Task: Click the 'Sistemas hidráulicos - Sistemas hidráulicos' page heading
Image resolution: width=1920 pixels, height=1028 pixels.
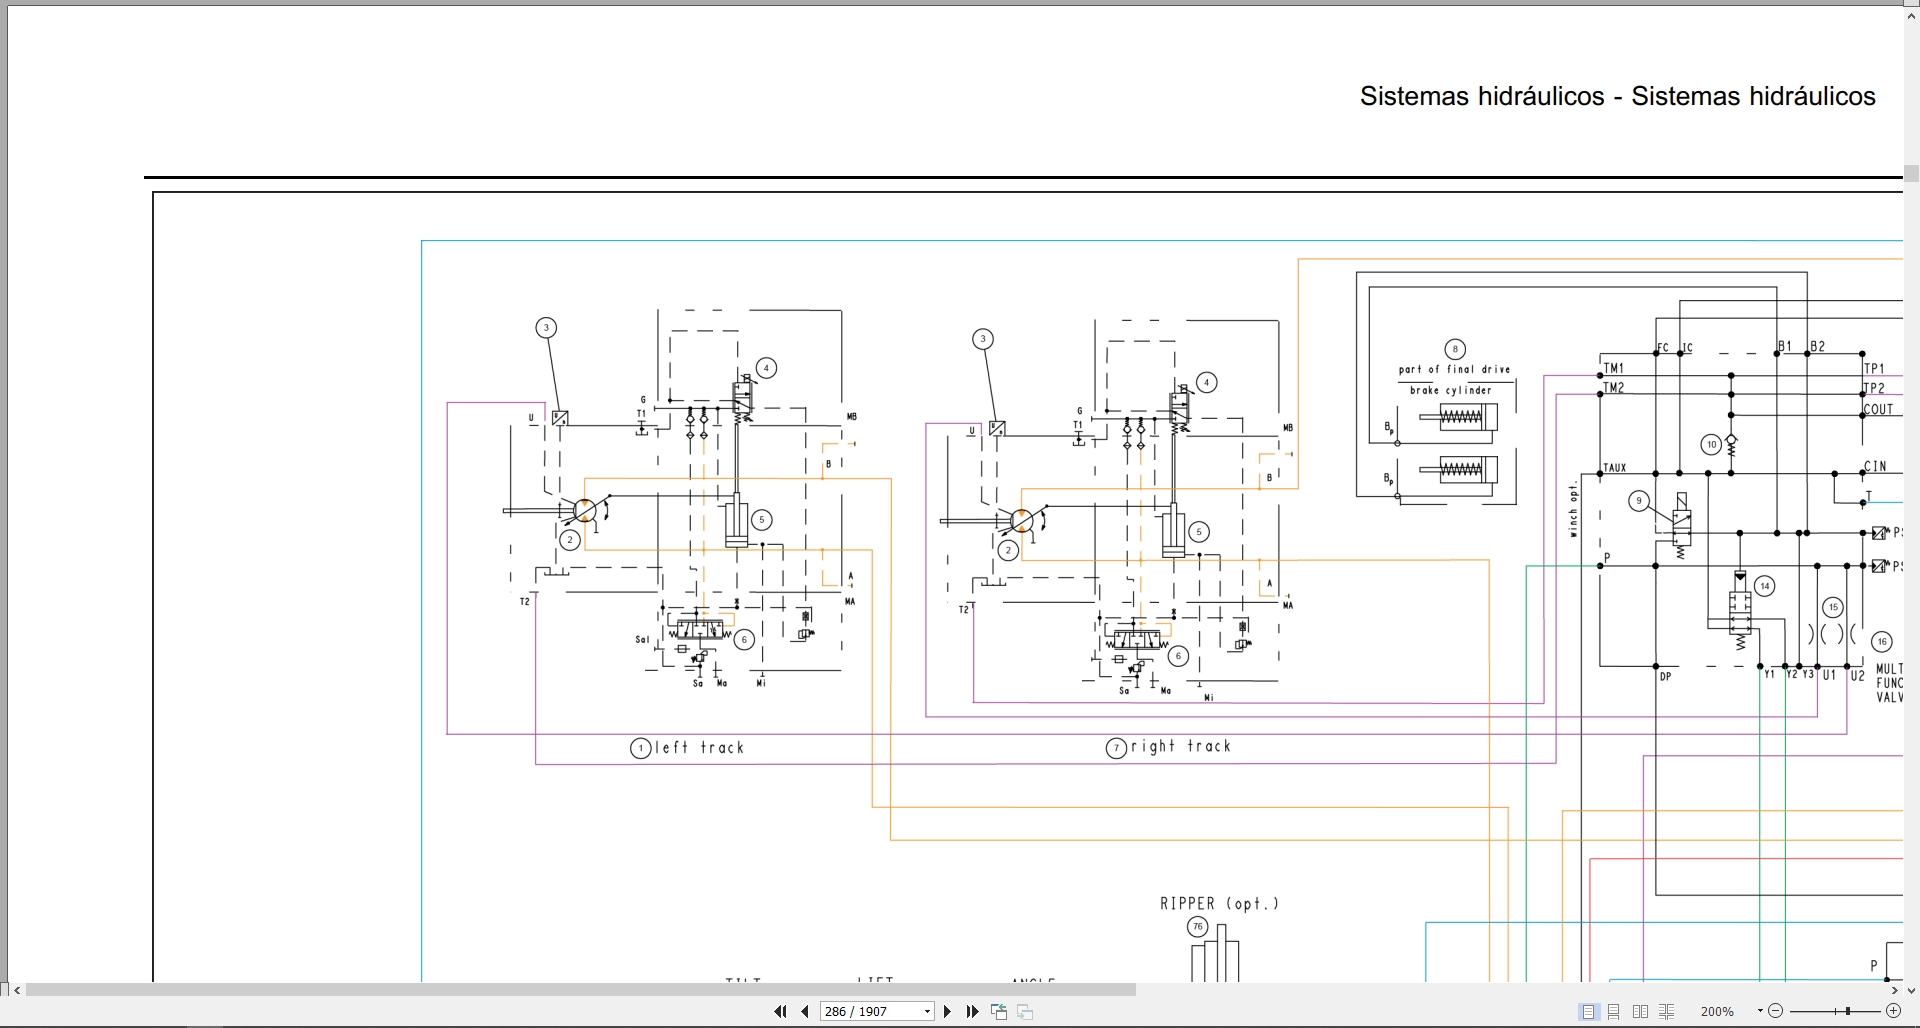Action: coord(1617,96)
